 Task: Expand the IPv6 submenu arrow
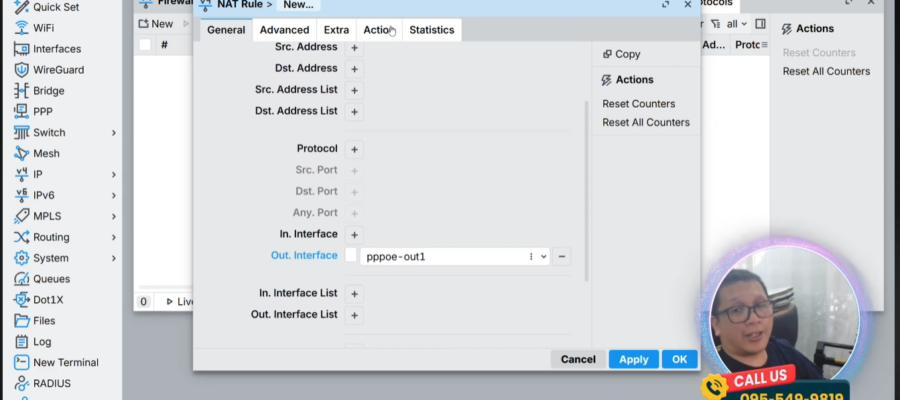coord(114,195)
